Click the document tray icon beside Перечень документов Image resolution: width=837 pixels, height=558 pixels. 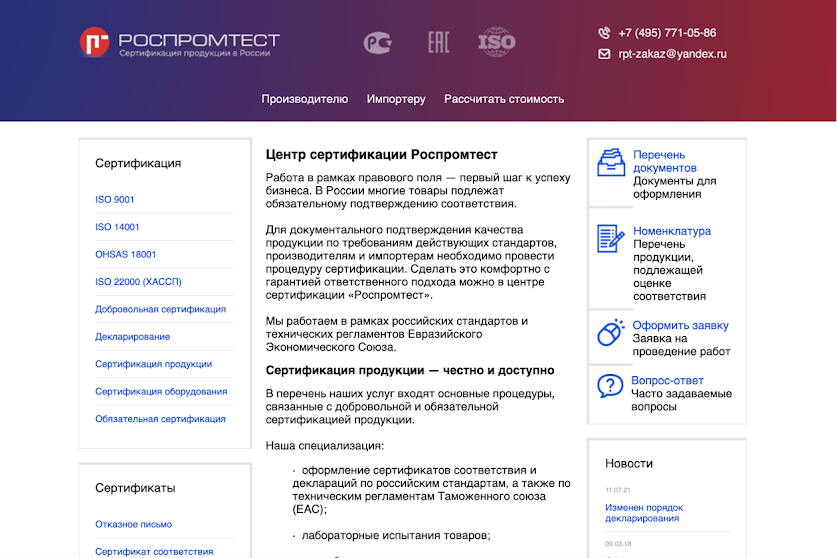pos(611,162)
